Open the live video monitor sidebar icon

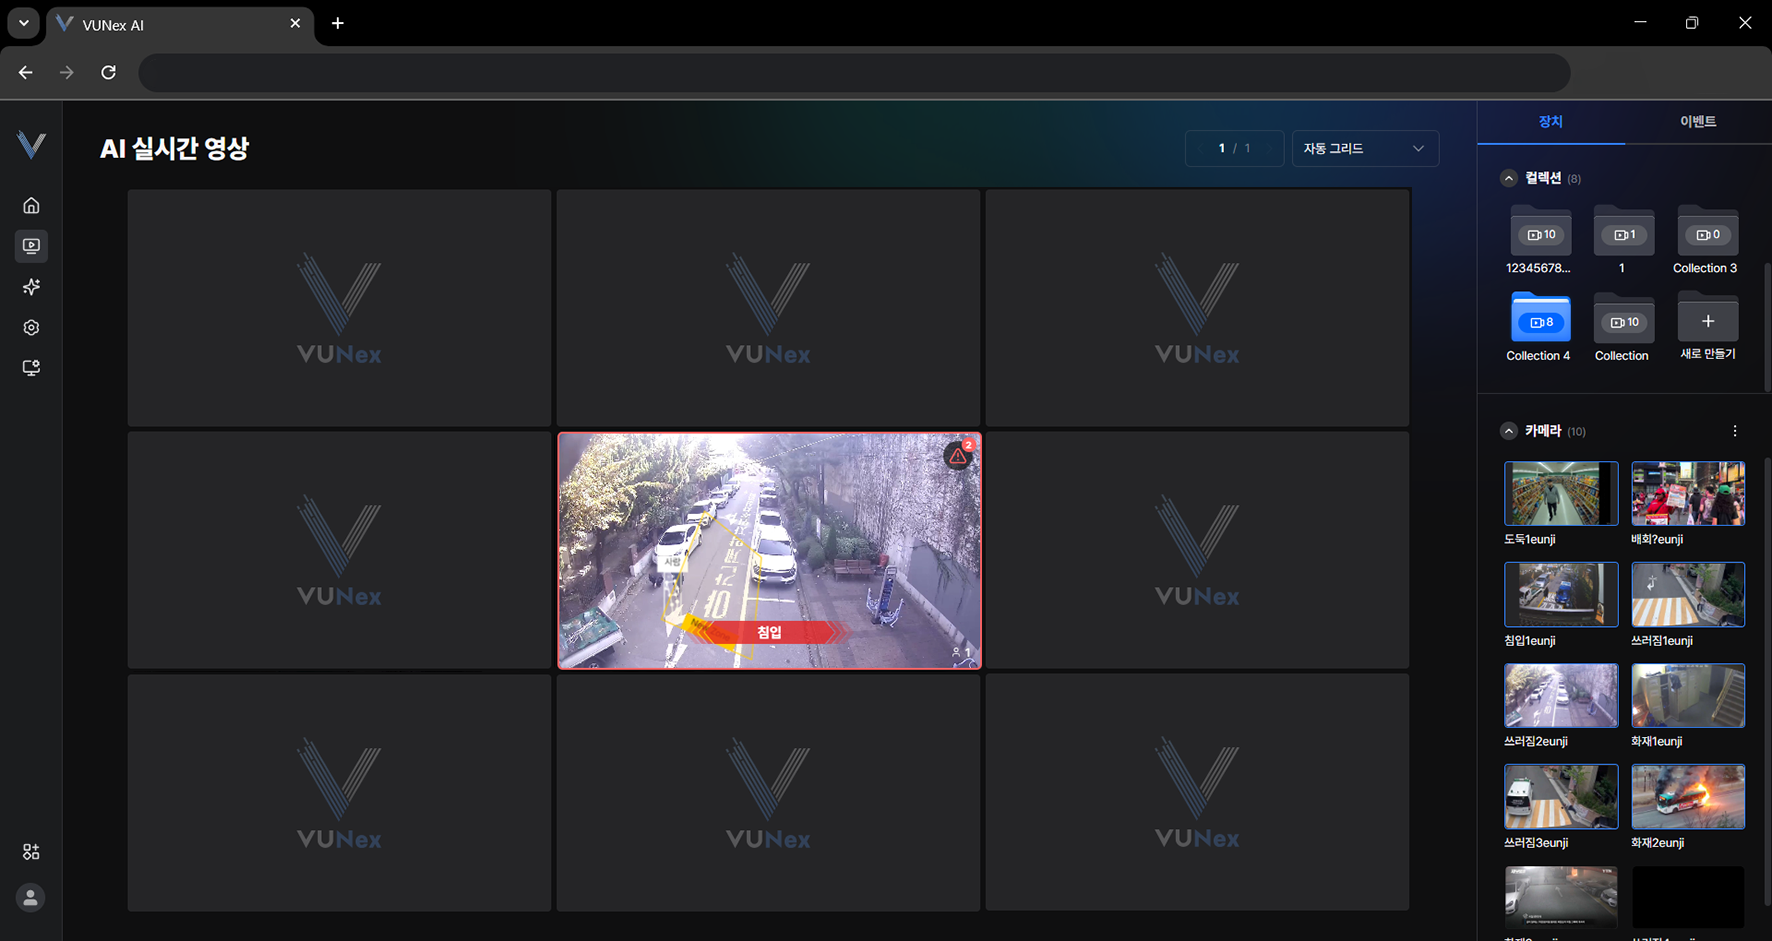(31, 246)
